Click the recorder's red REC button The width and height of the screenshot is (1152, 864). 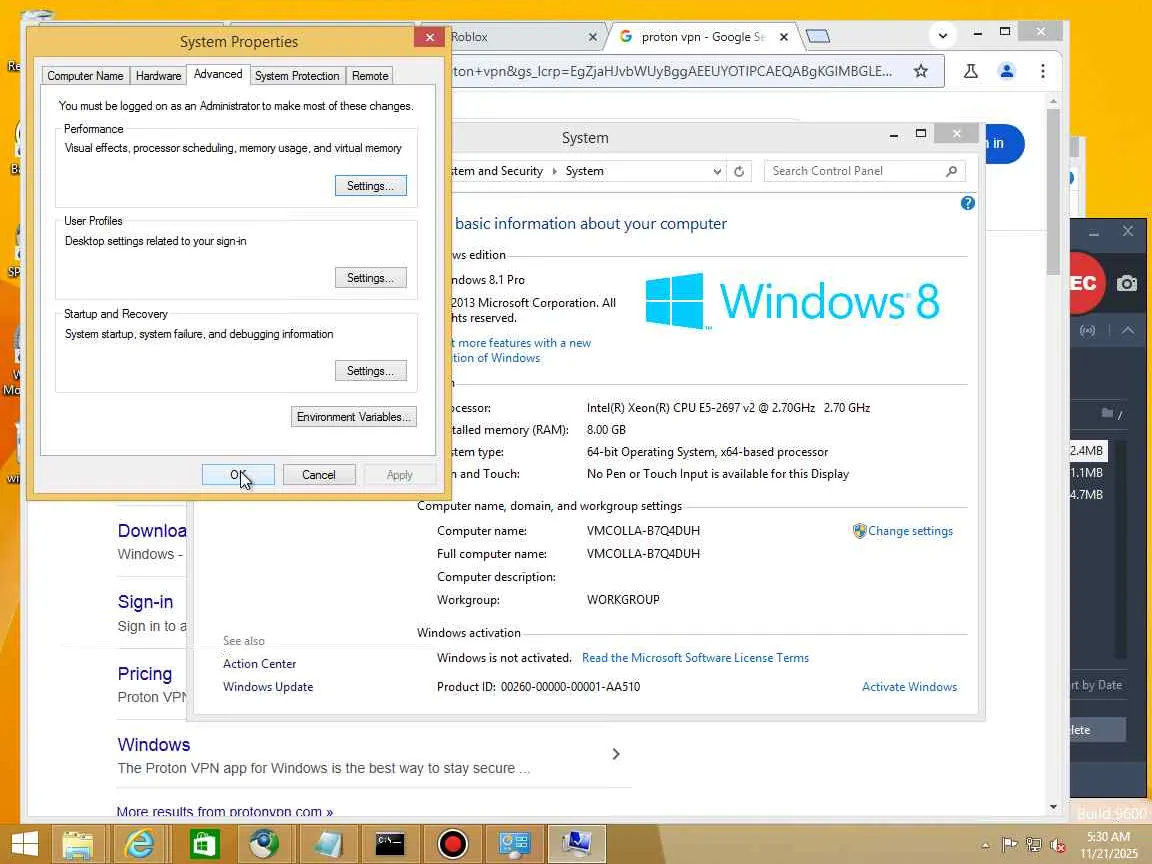tap(1086, 284)
